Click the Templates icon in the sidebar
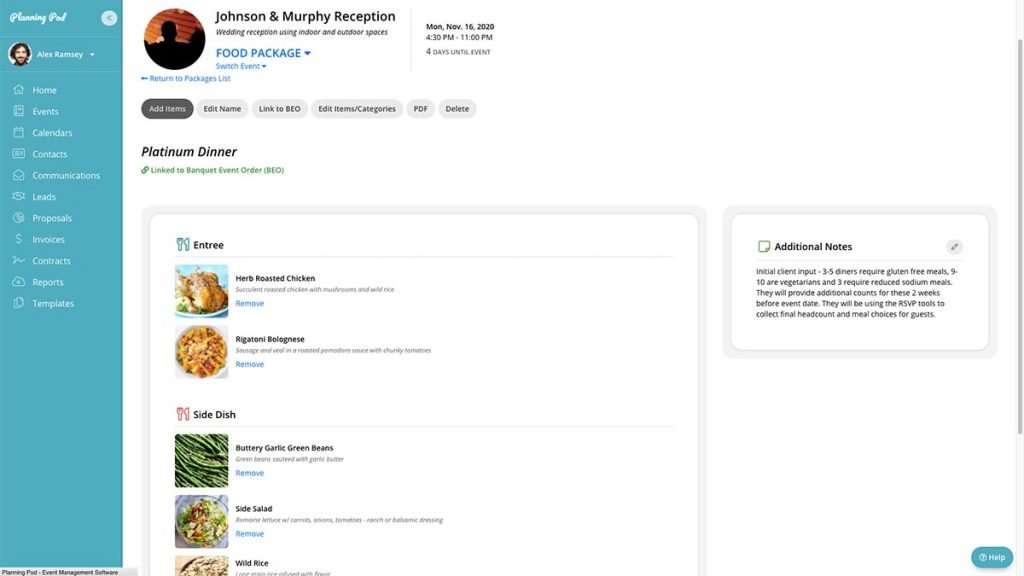This screenshot has height=576, width=1024. 18,303
